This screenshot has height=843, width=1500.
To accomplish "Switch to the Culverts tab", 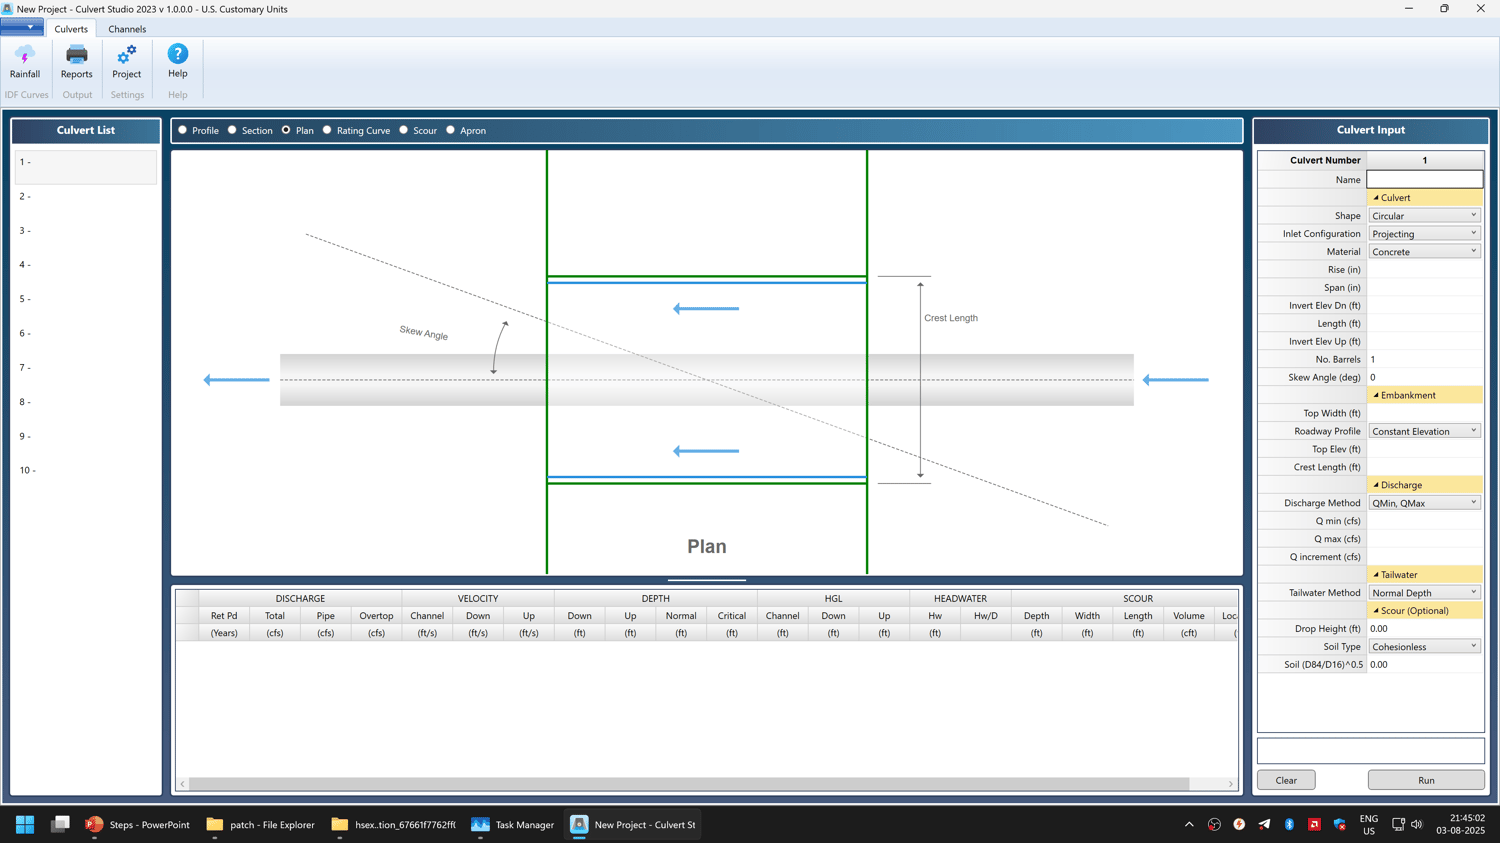I will click(71, 29).
